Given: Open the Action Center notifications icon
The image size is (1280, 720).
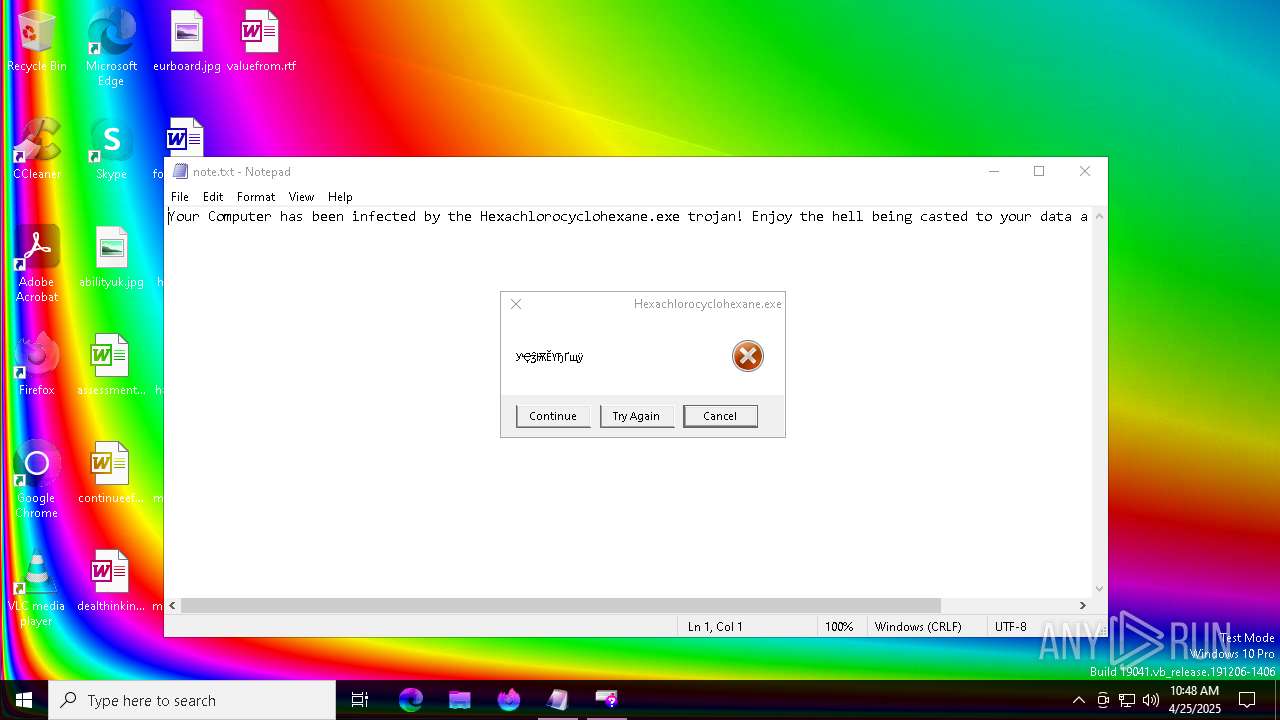Looking at the screenshot, I should click(1247, 700).
